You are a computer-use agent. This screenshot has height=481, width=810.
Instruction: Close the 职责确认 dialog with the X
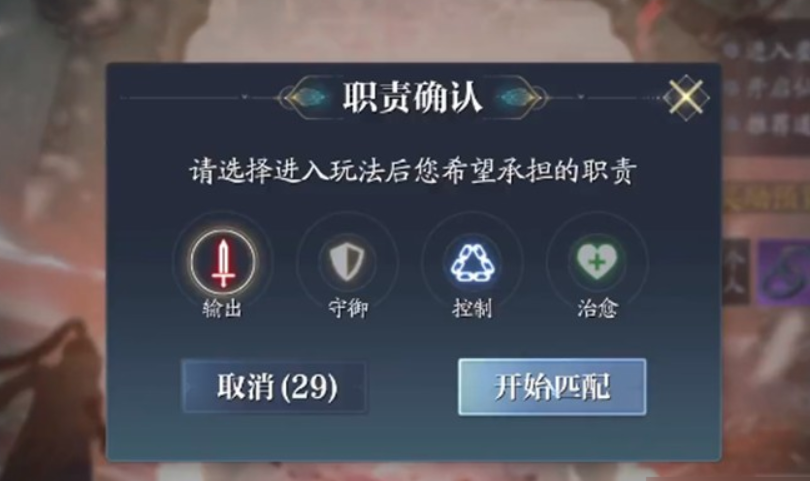click(x=686, y=97)
